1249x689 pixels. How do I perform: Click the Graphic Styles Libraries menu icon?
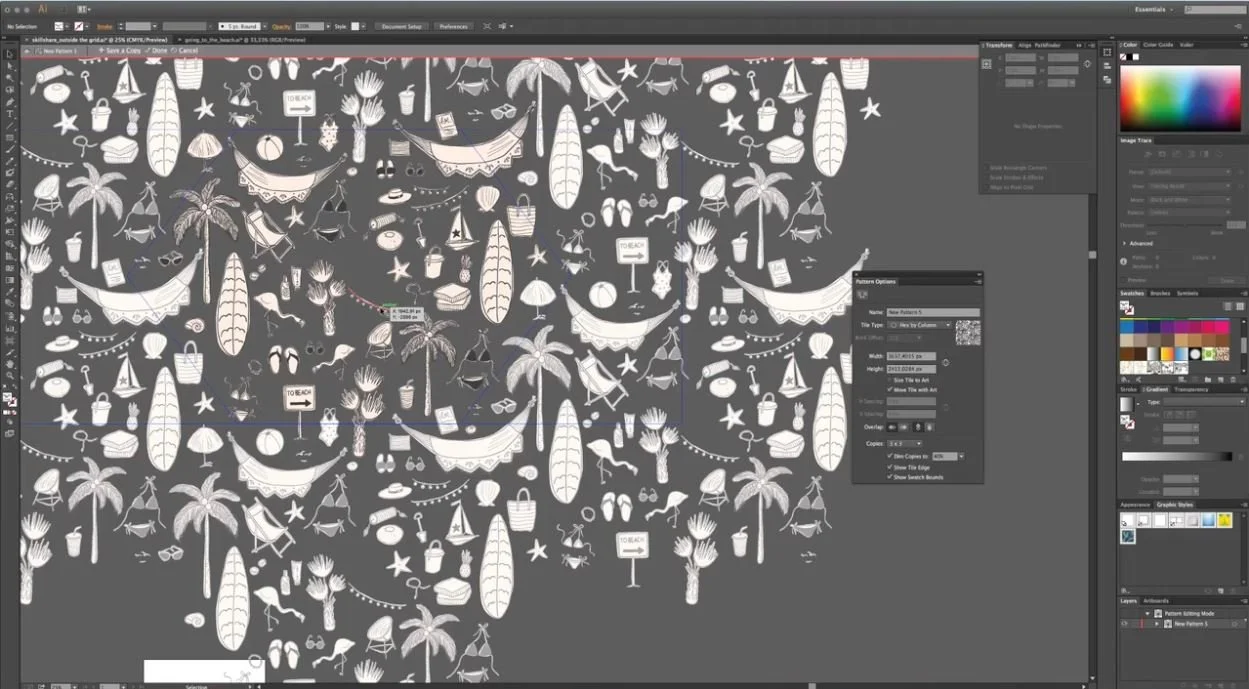(1124, 591)
